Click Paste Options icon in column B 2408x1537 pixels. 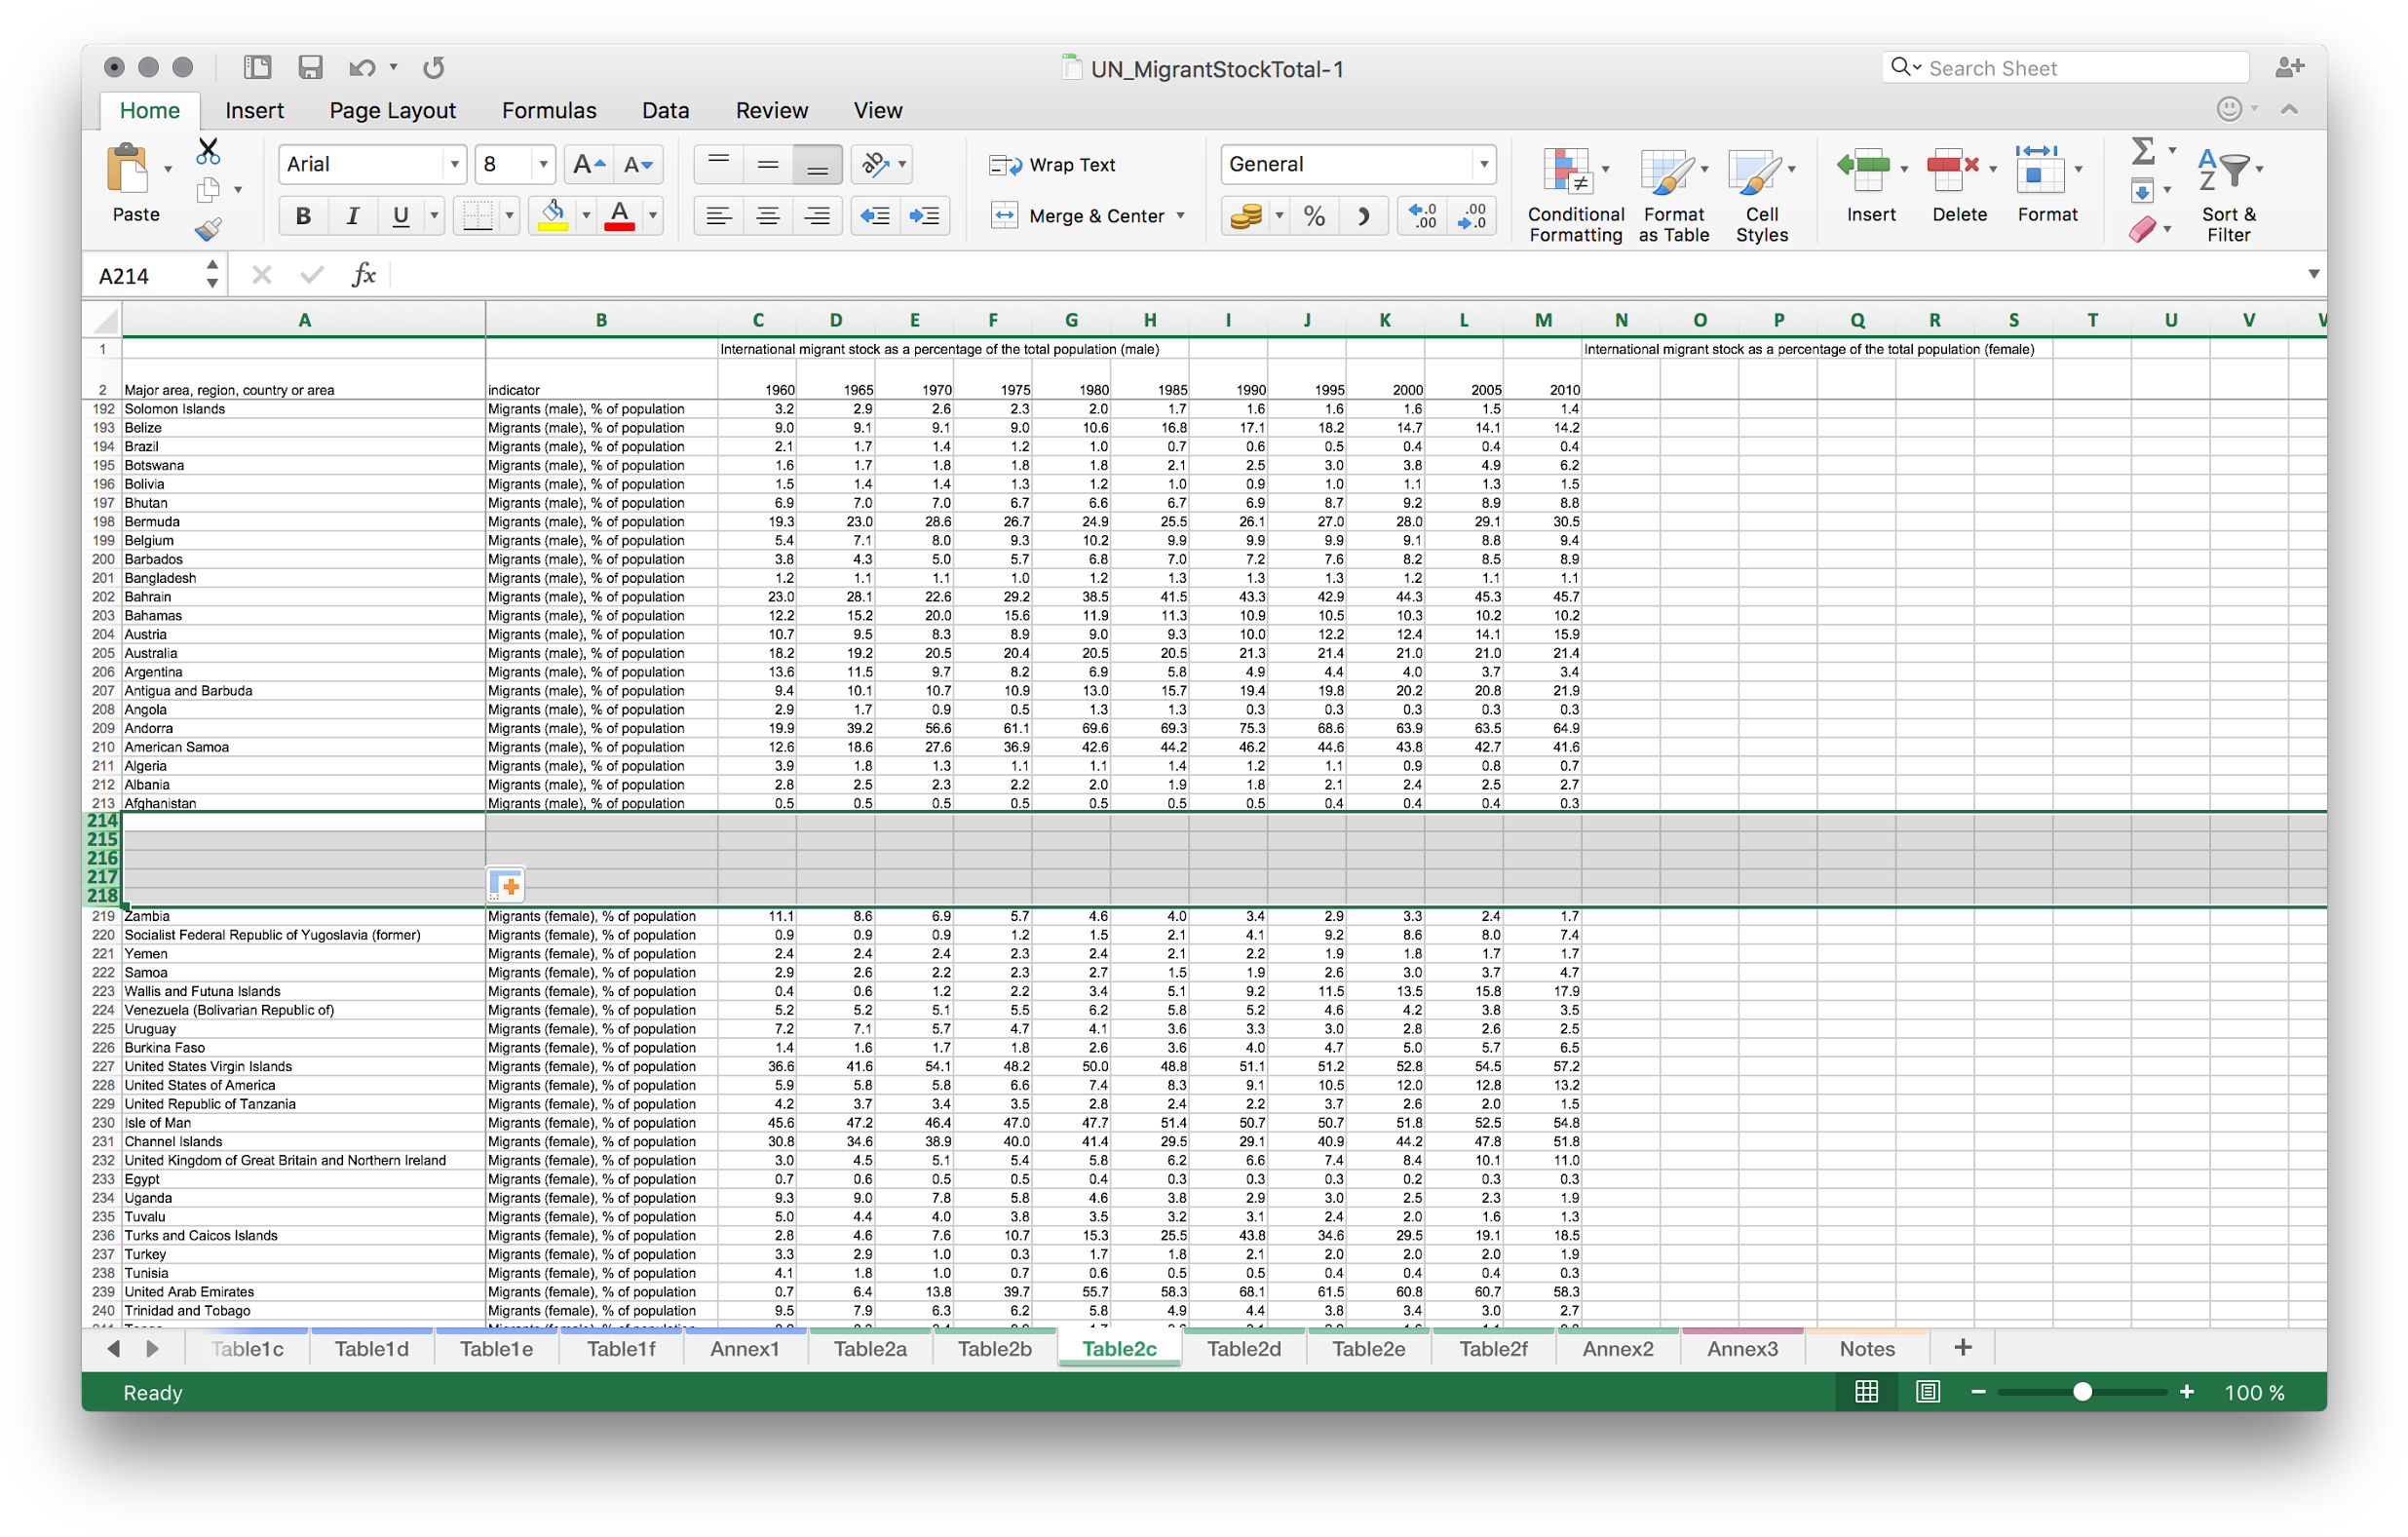click(506, 886)
